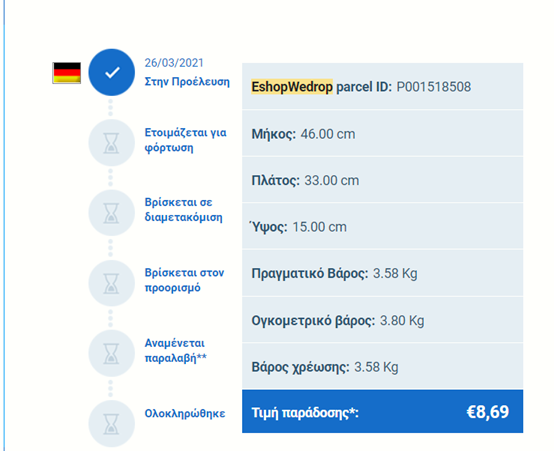Select the Ολοκληρώθηκε step label
This screenshot has height=451, width=554.
pyautogui.click(x=185, y=413)
